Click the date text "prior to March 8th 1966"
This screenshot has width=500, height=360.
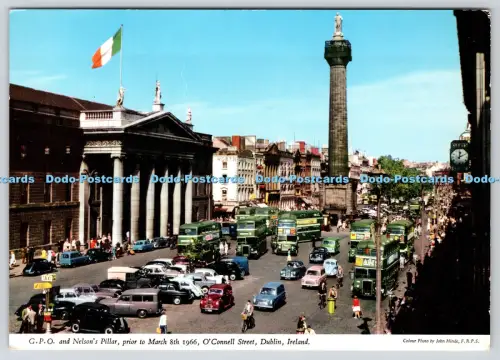(161, 342)
